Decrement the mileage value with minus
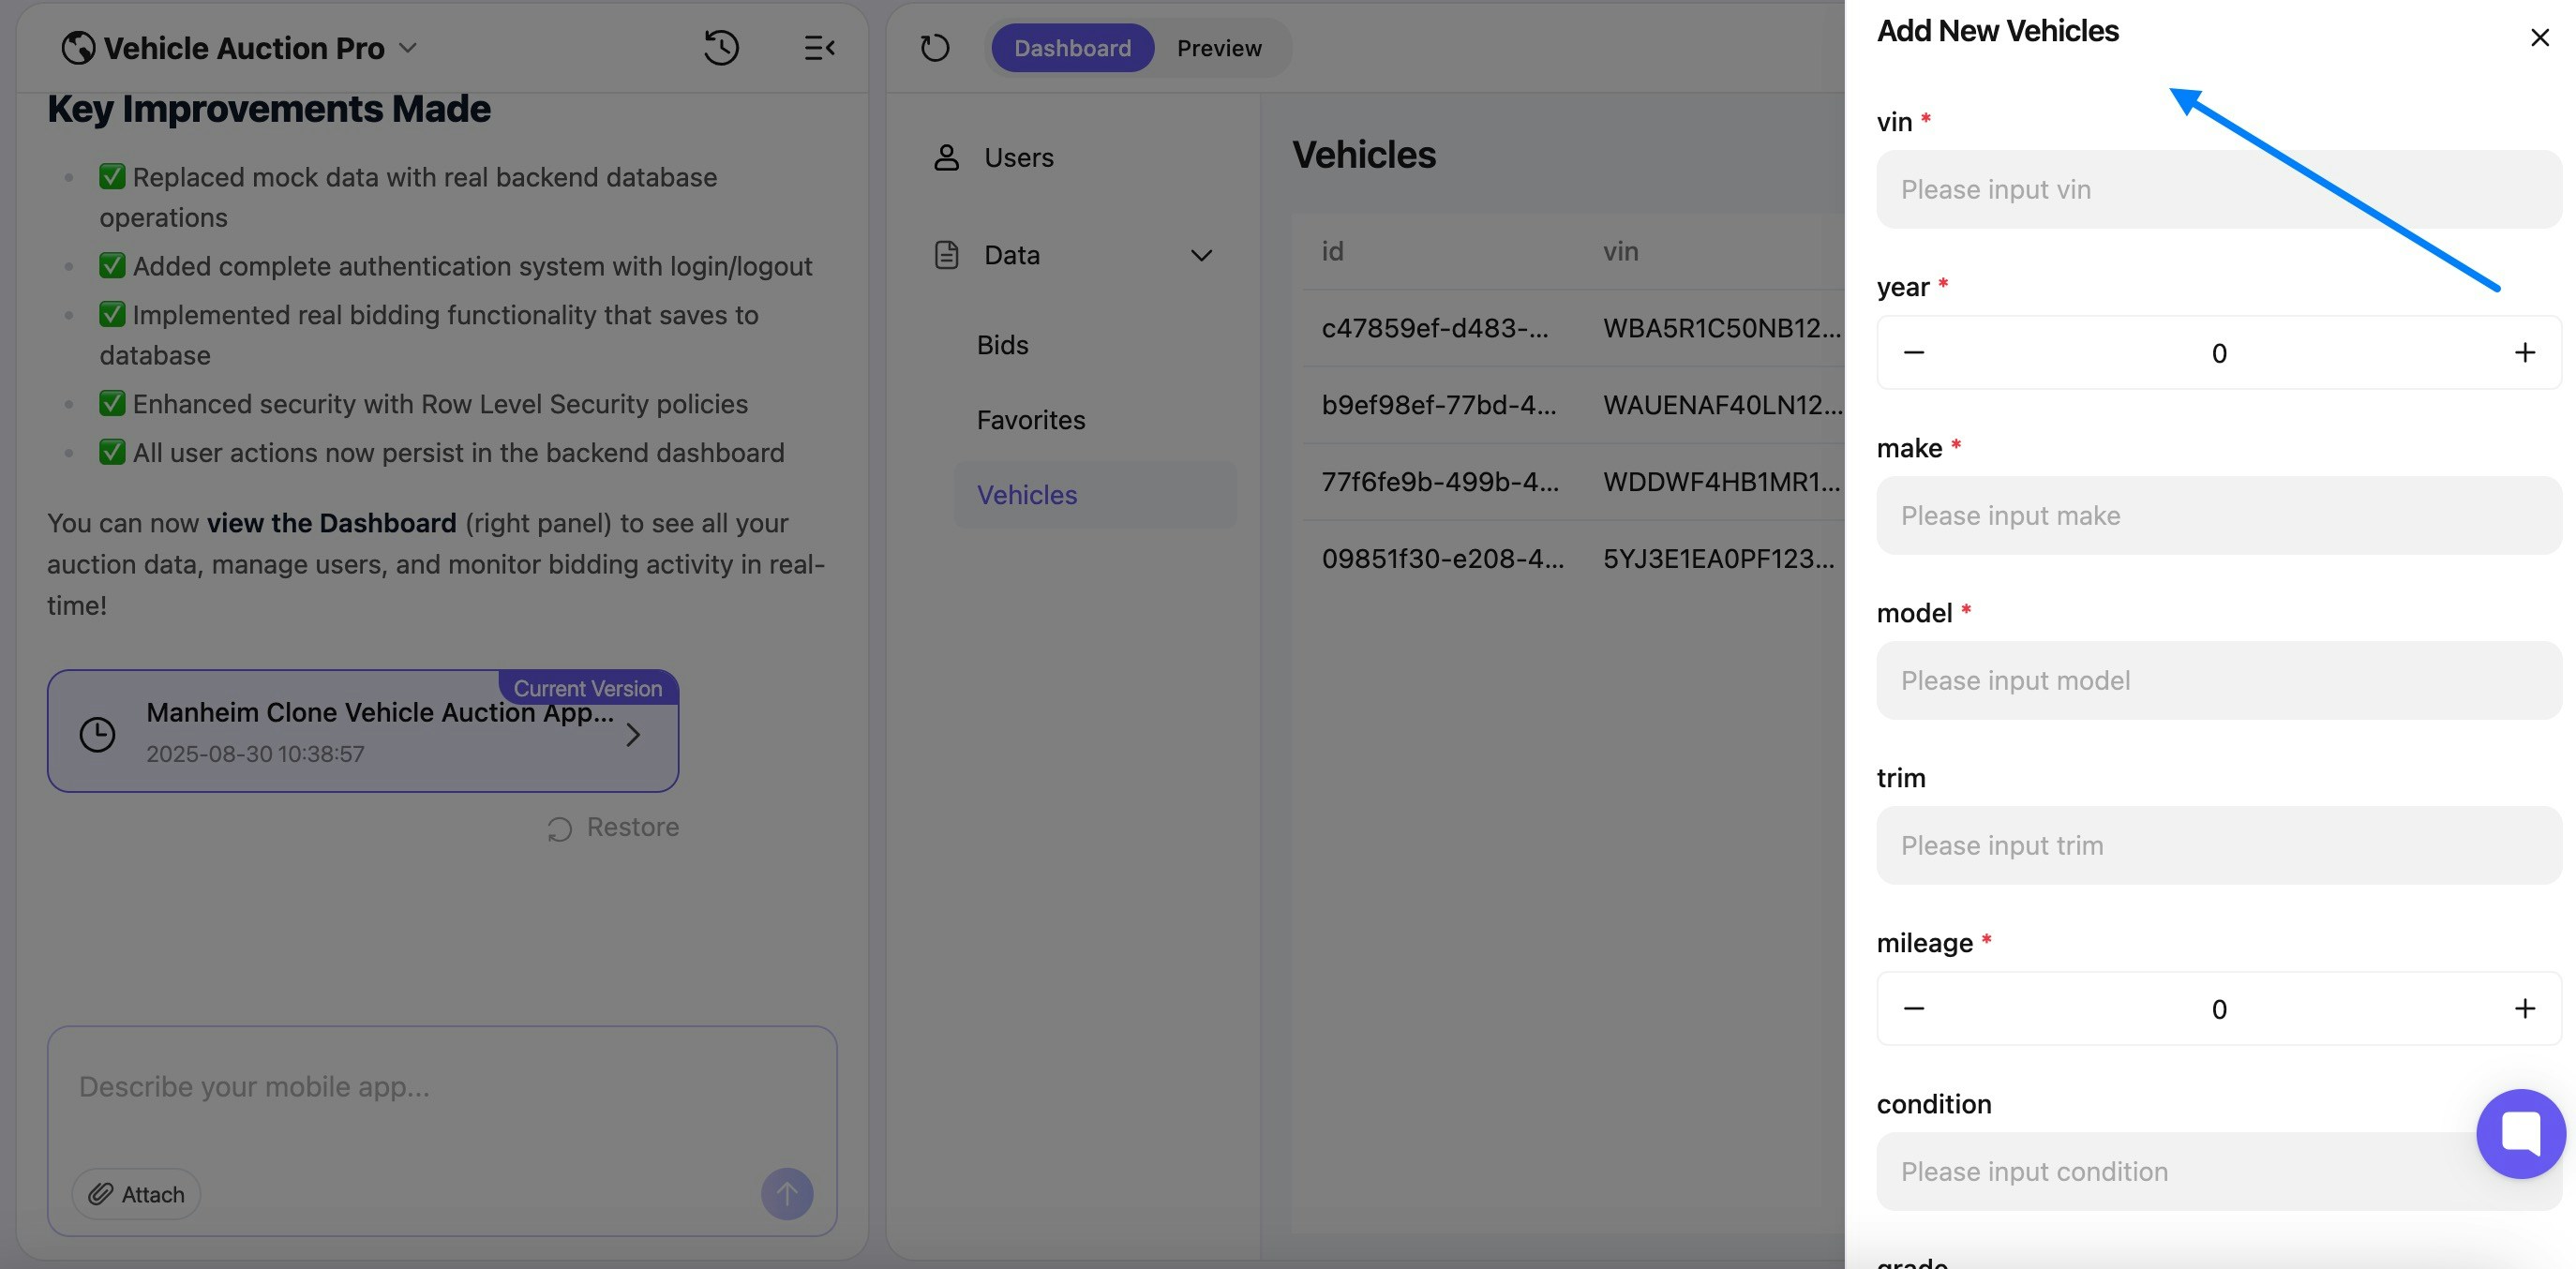This screenshot has width=2576, height=1269. (1915, 1008)
